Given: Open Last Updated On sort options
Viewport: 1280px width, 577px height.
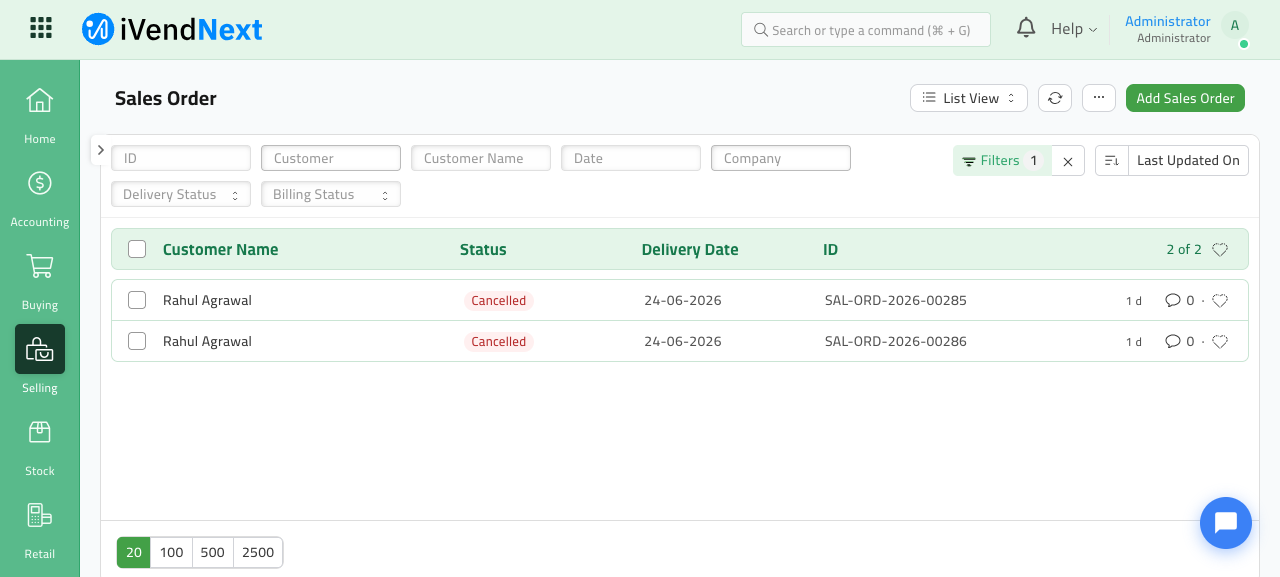Looking at the screenshot, I should 1188,161.
